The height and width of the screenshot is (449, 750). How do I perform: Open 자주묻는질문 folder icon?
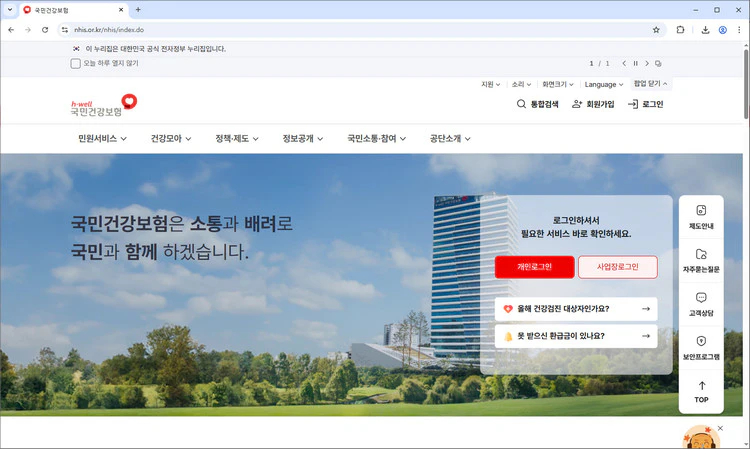pyautogui.click(x=701, y=255)
